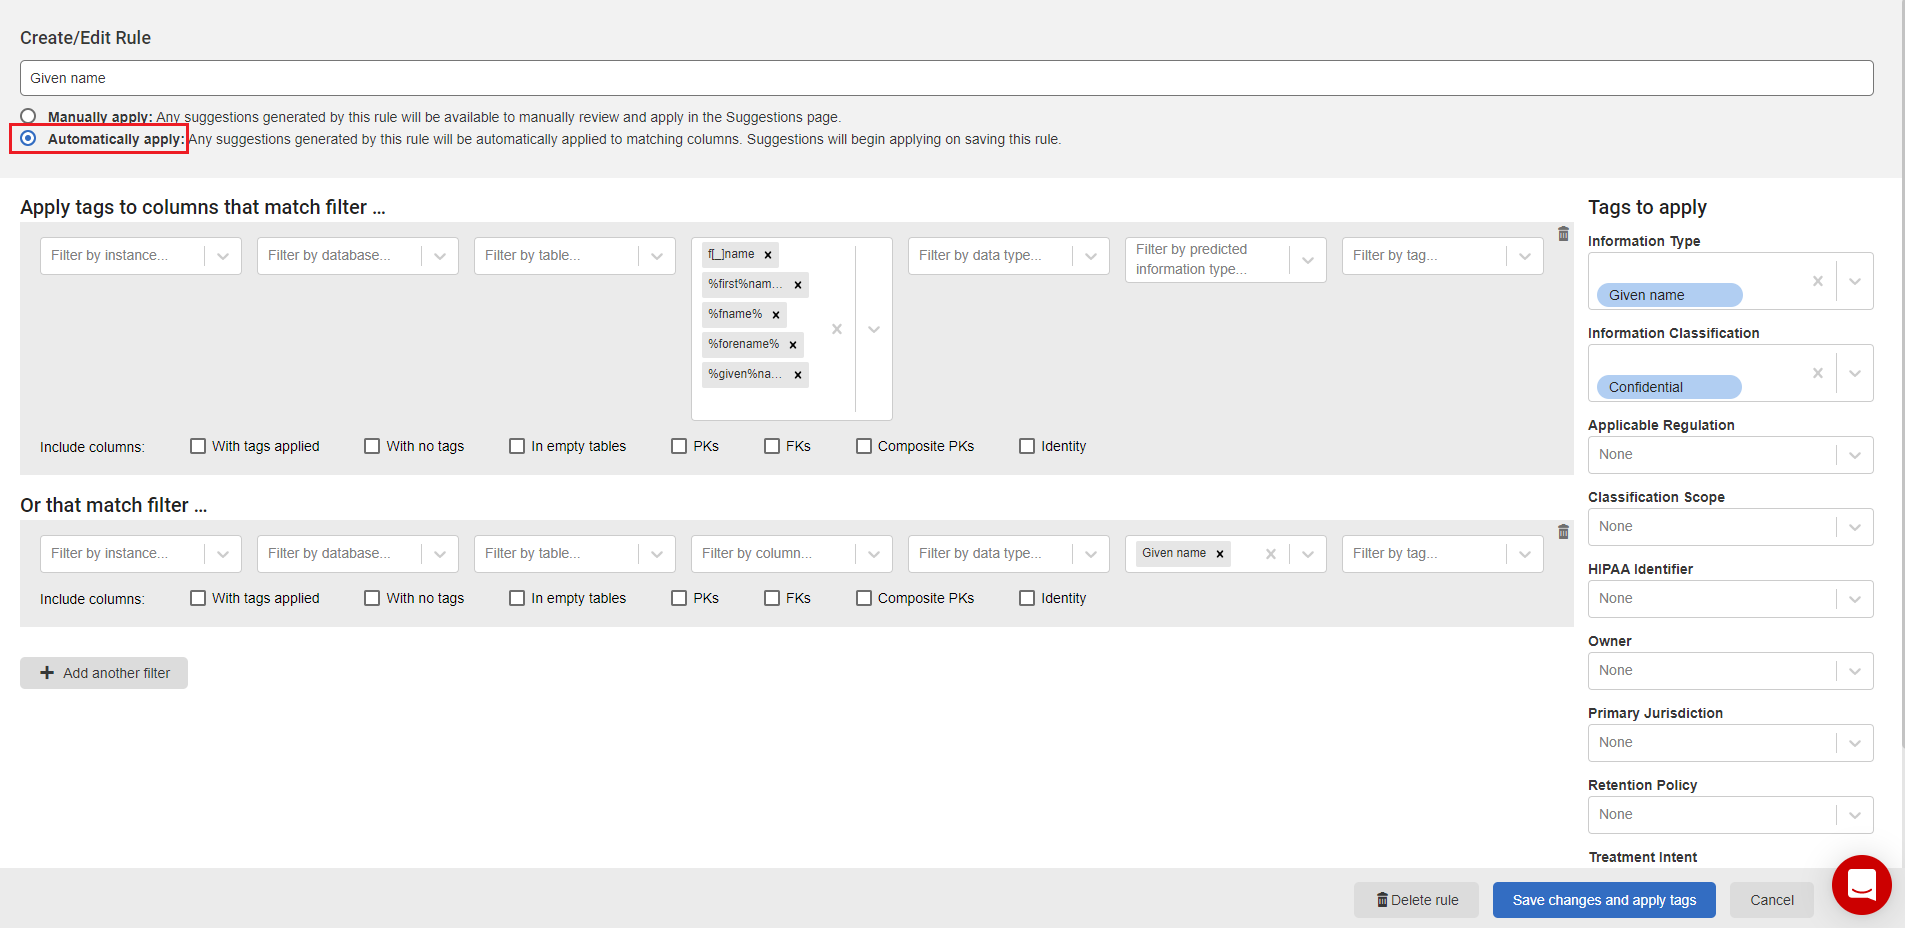The width and height of the screenshot is (1905, 928).
Task: Delete the second filter using trash icon
Action: pyautogui.click(x=1563, y=532)
